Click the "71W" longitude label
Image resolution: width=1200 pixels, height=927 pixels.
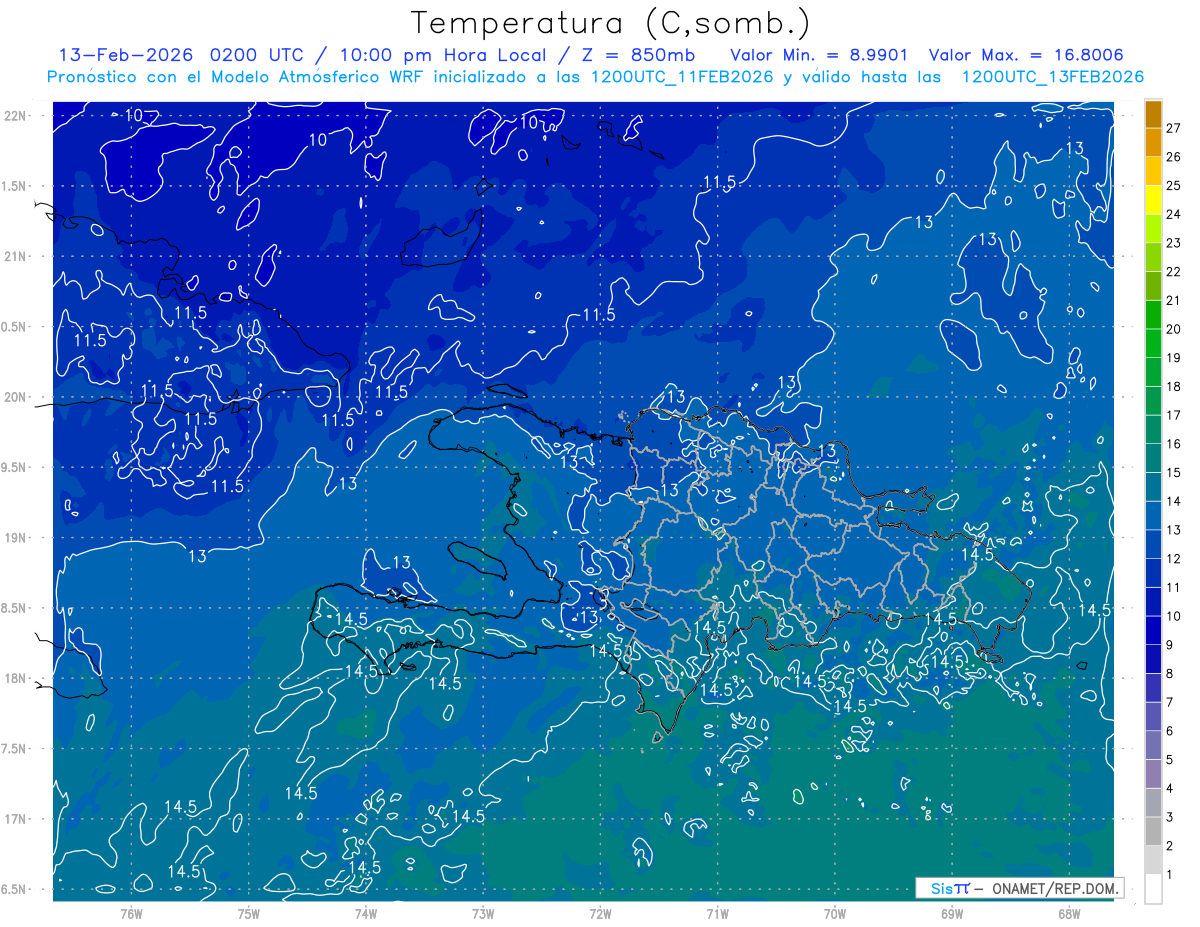pyautogui.click(x=717, y=914)
